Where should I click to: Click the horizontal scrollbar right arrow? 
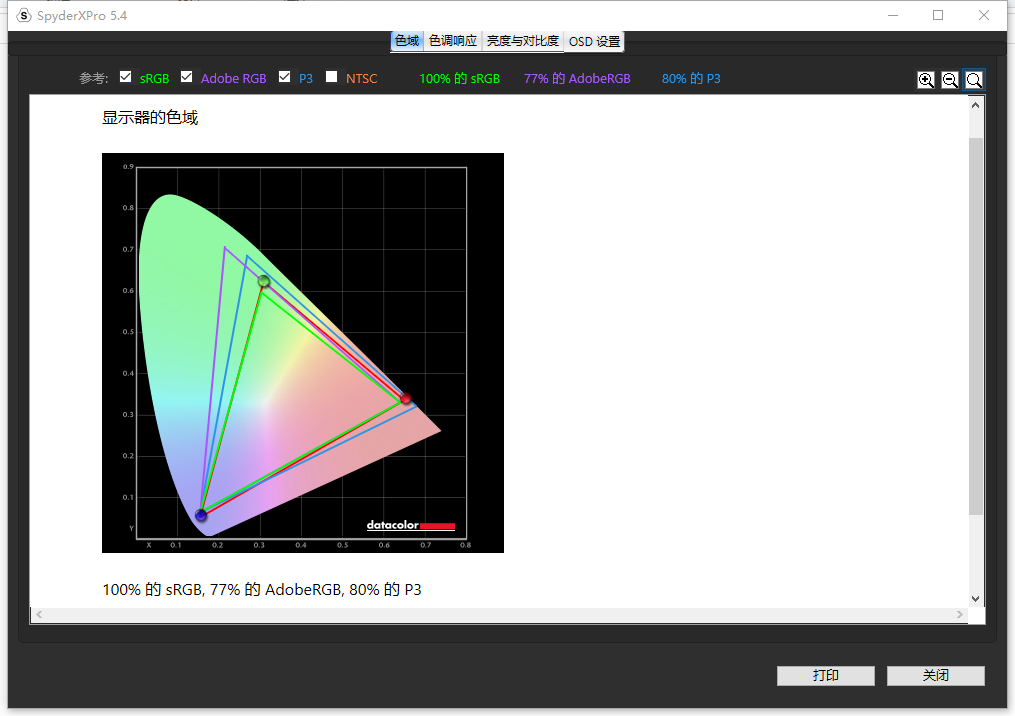[960, 615]
